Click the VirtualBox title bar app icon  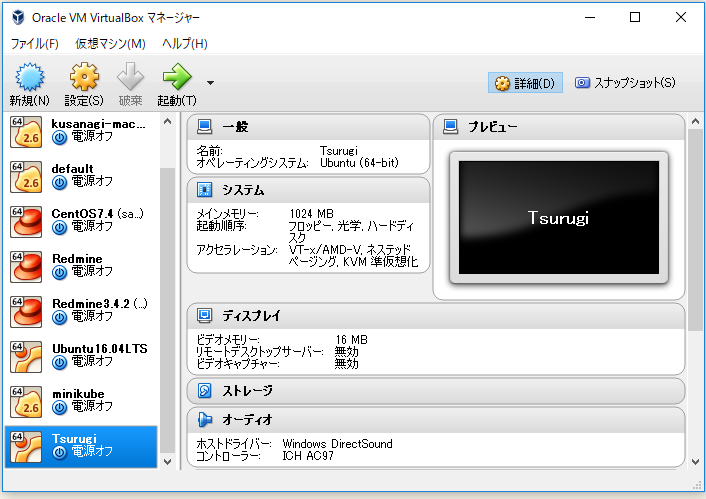click(18, 18)
